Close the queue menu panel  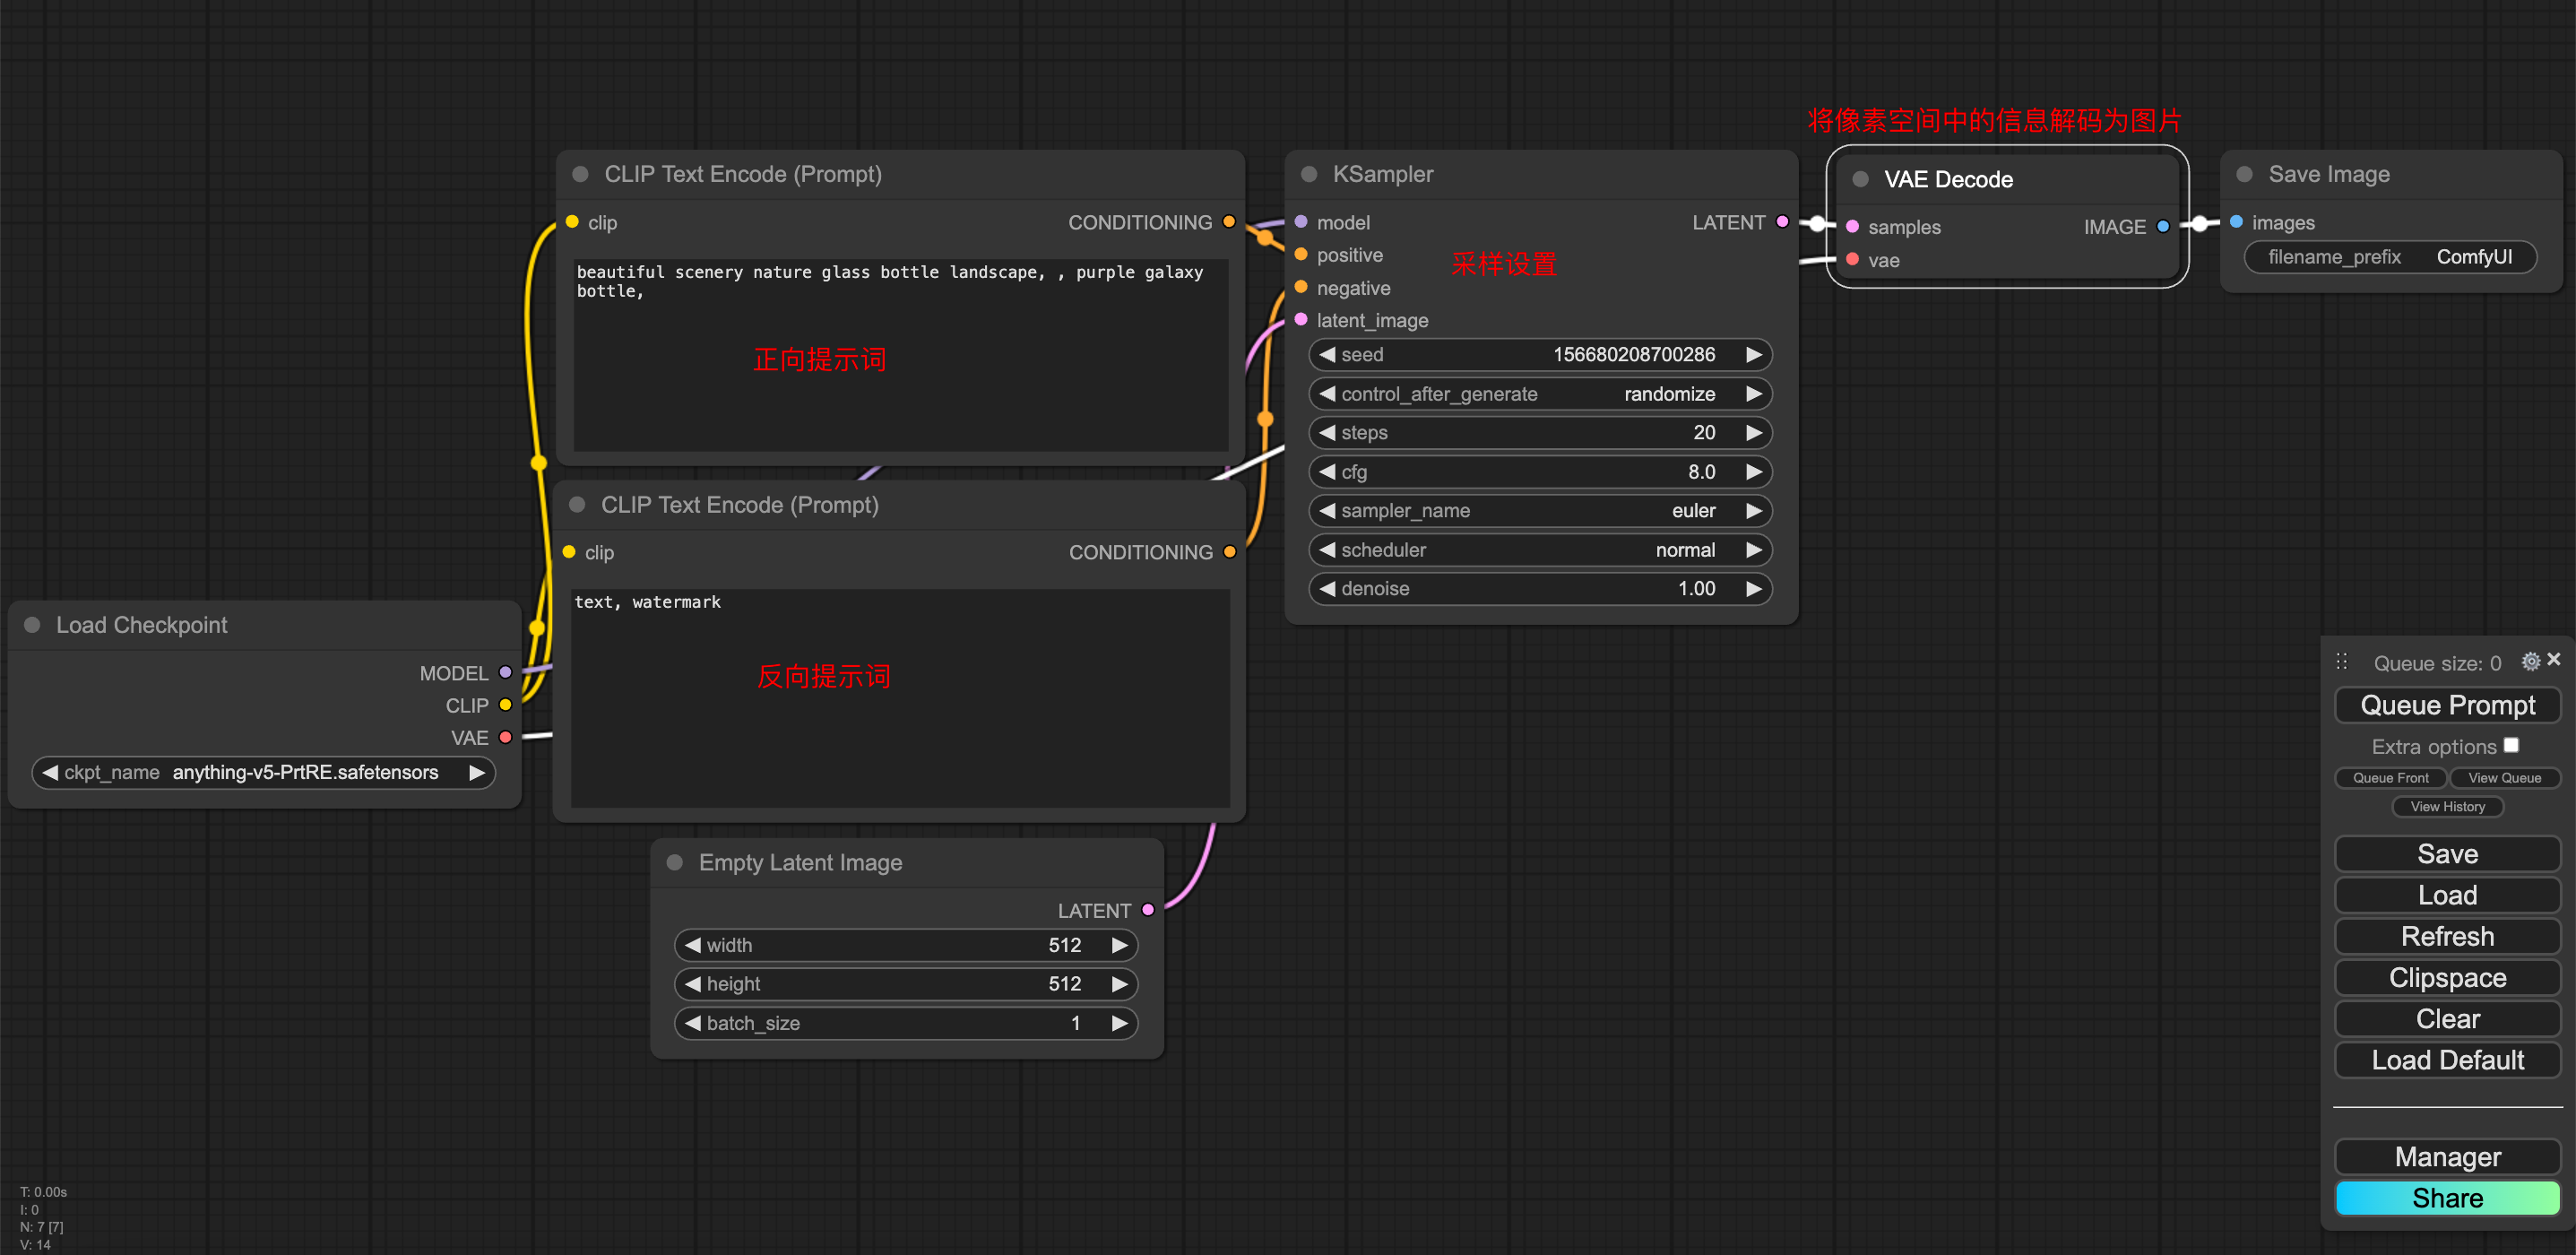point(2554,659)
